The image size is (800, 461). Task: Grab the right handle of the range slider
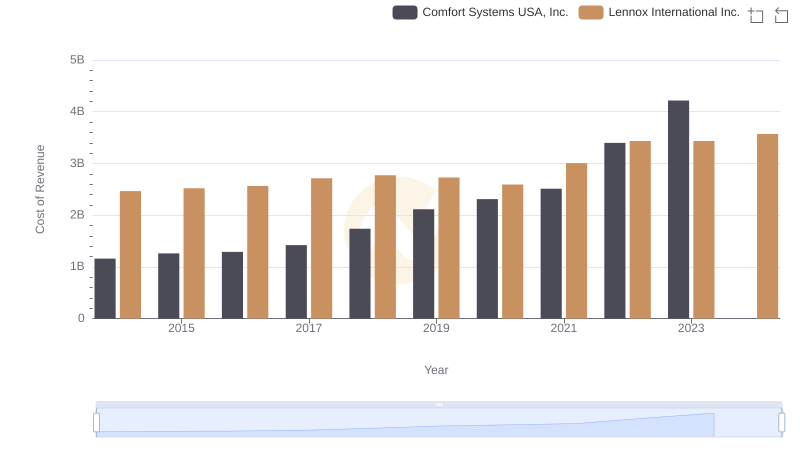point(781,422)
